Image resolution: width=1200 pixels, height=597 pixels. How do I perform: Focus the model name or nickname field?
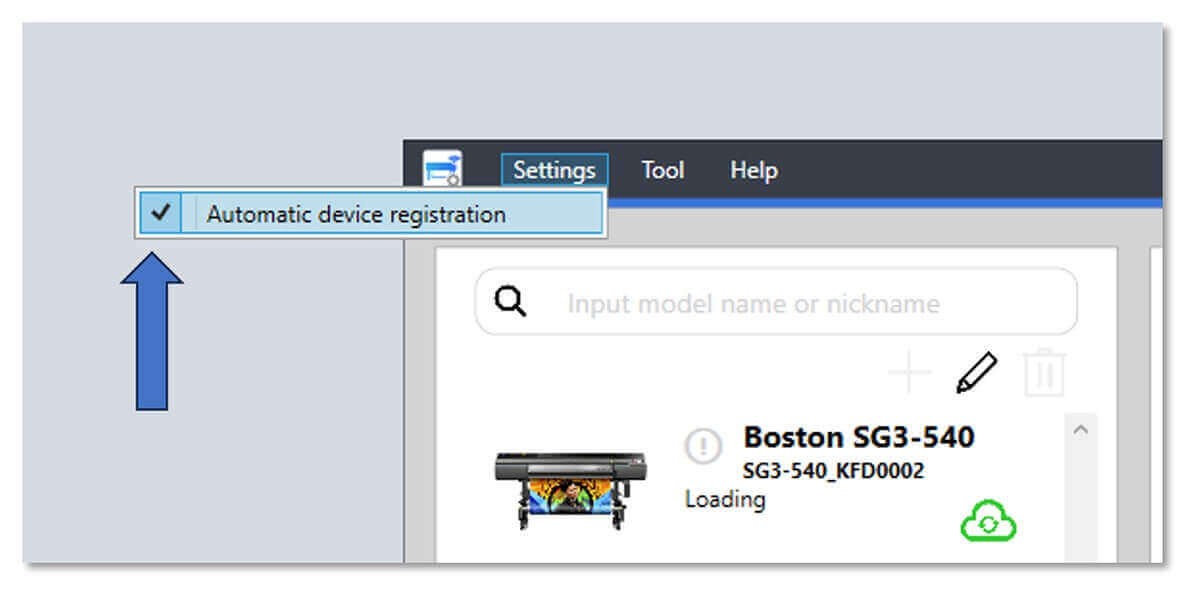point(776,301)
